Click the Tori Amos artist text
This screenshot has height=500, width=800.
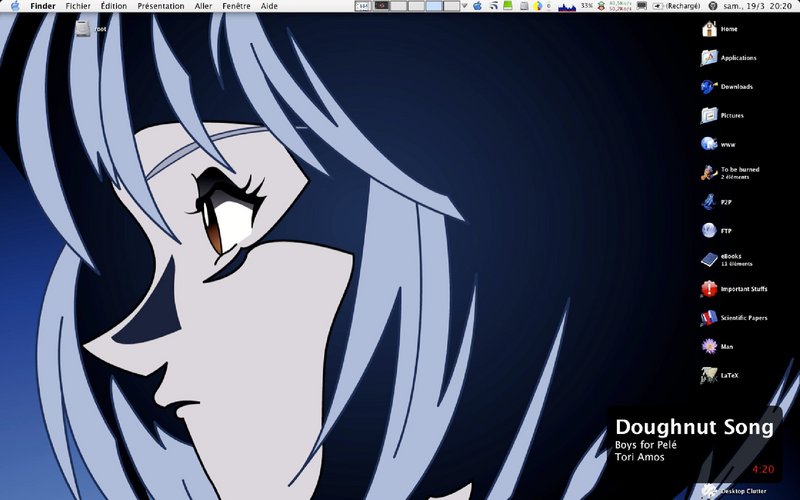(x=640, y=457)
